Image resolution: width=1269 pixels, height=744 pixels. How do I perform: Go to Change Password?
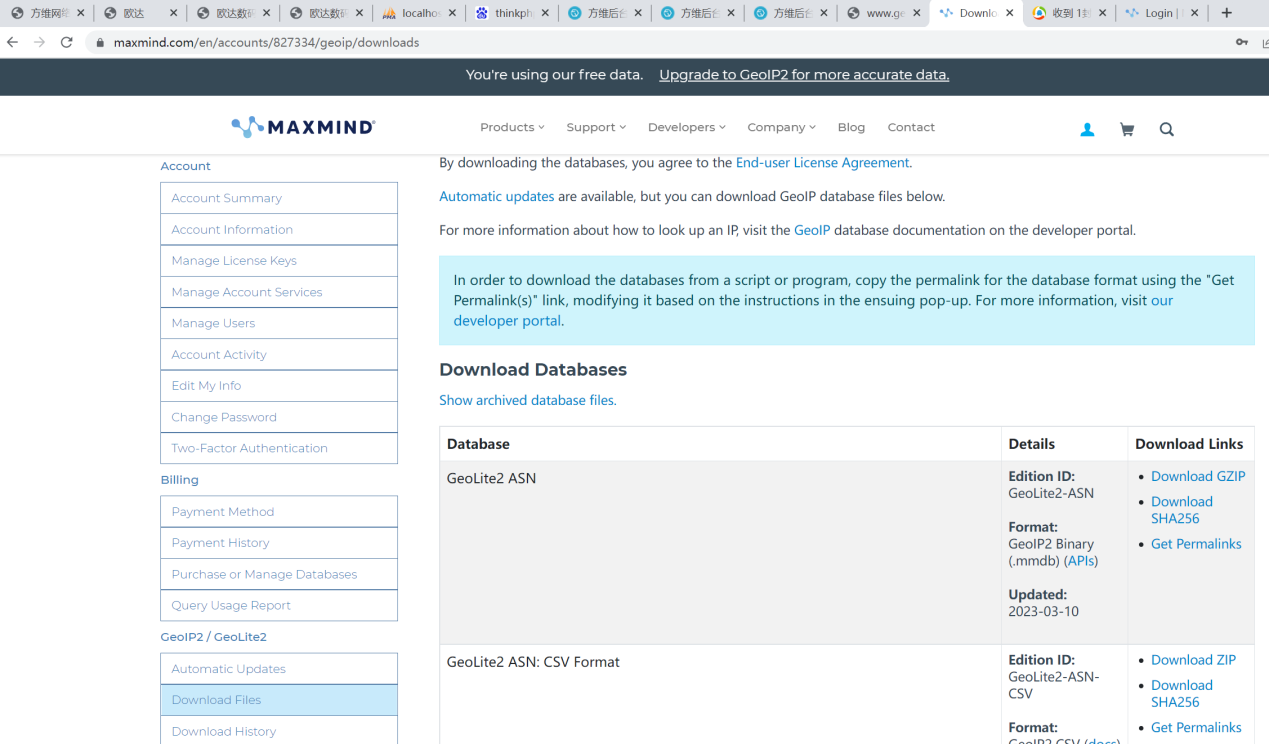[279, 417]
